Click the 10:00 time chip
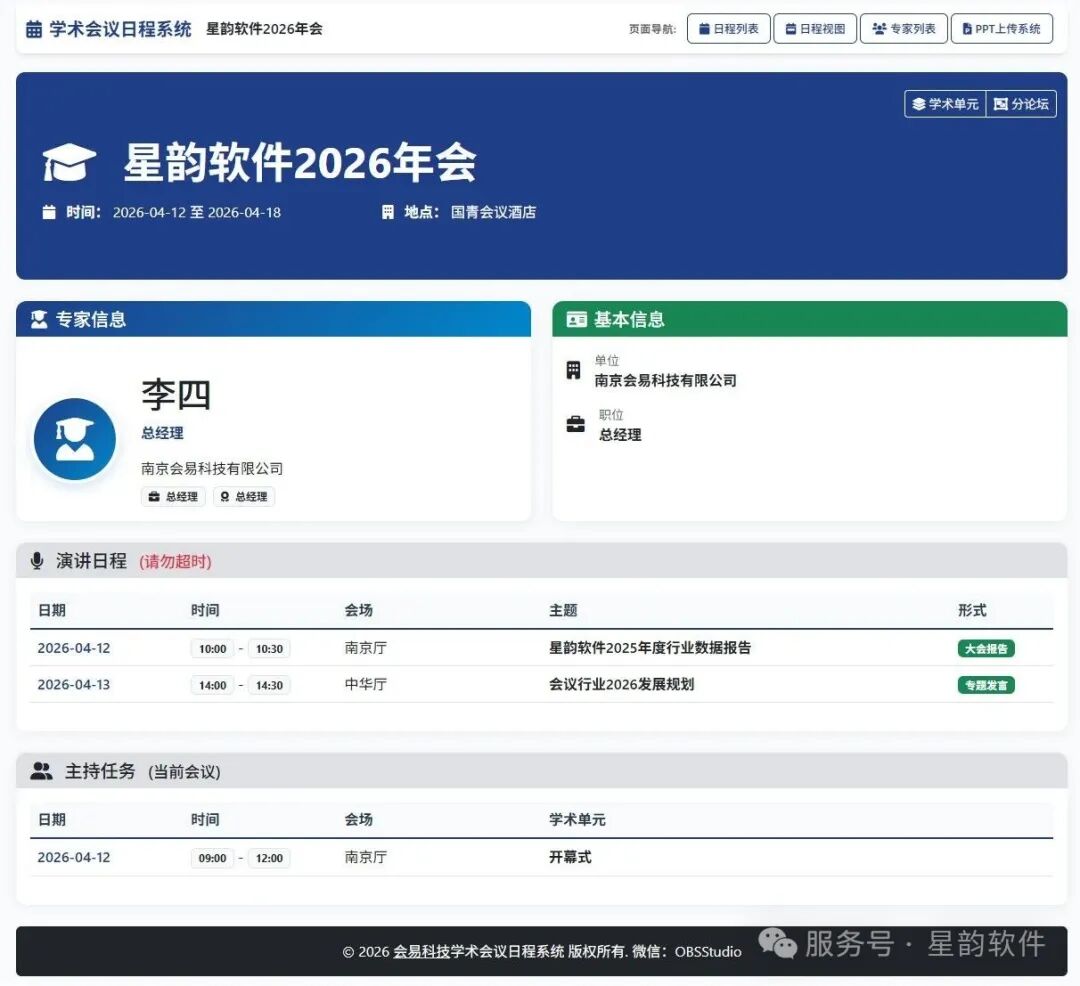The width and height of the screenshot is (1080, 986). pyautogui.click(x=212, y=649)
